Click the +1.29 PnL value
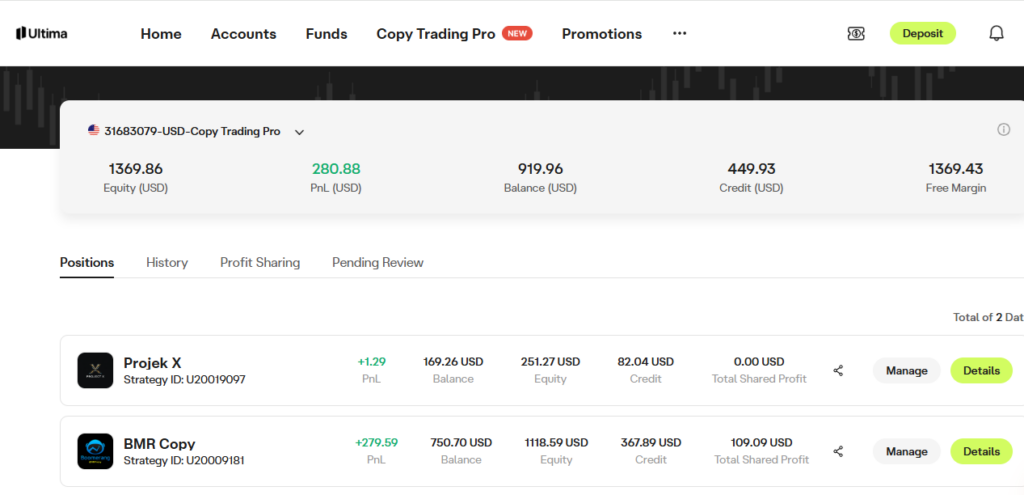This screenshot has width=1024, height=495. 372,362
